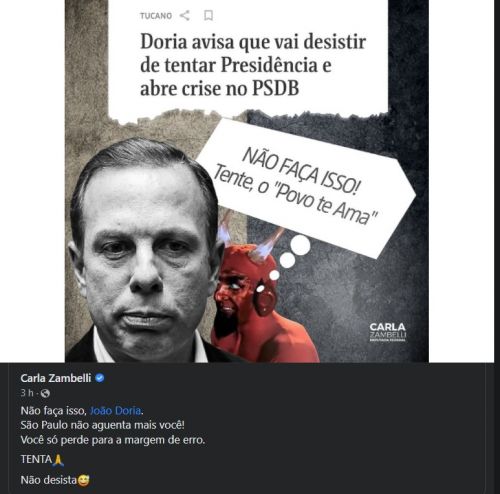The width and height of the screenshot is (500, 494).
Task: Click the smiling emoji after Não desista
Action: 83,480
